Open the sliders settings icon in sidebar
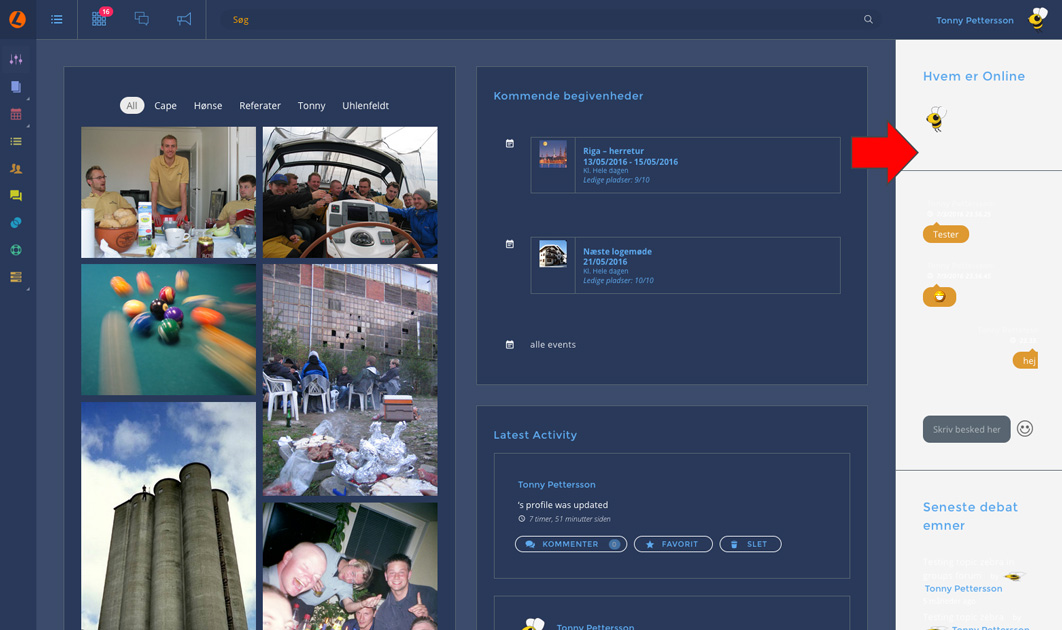This screenshot has height=630, width=1062. coord(16,60)
